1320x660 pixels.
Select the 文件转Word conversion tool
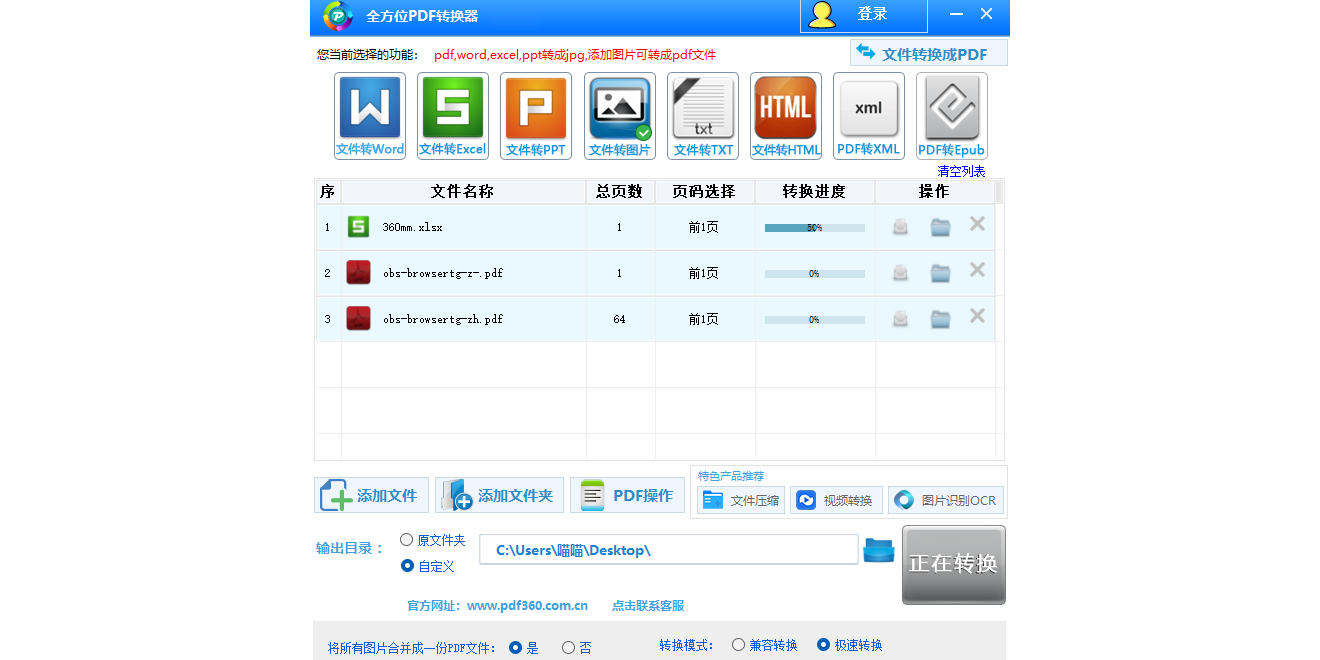point(369,115)
